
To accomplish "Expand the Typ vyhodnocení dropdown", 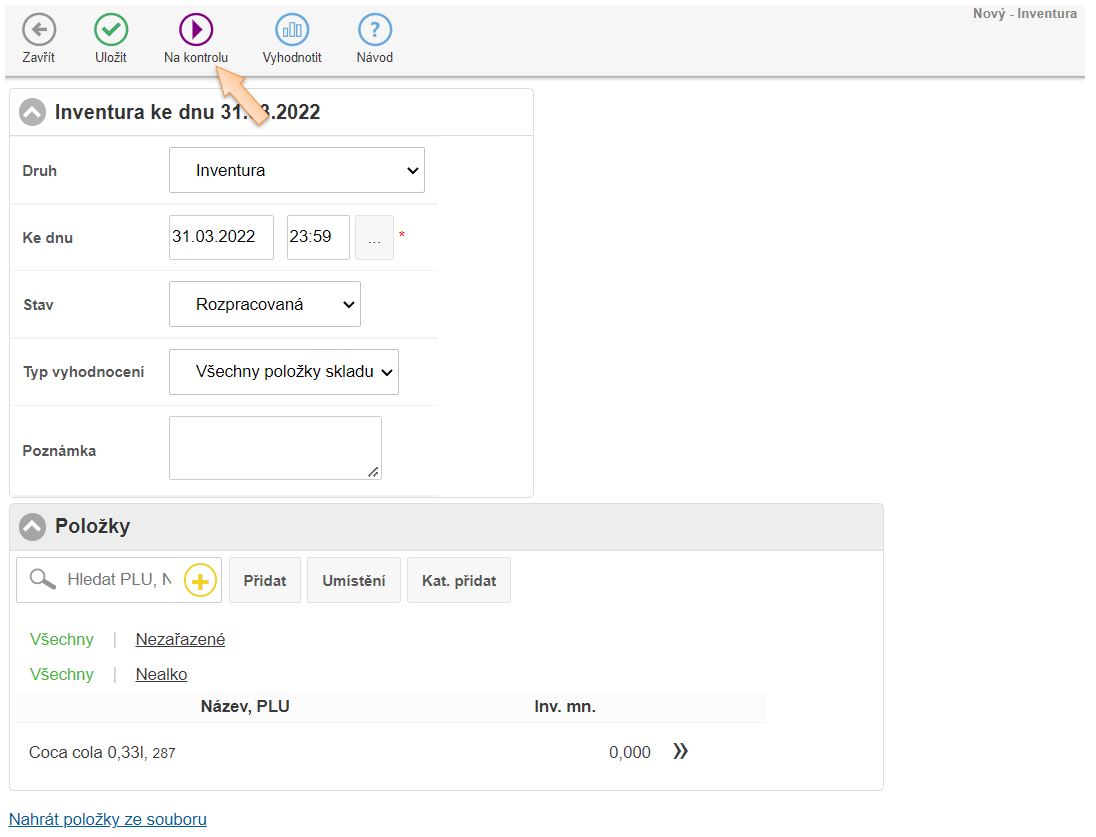I will click(284, 371).
